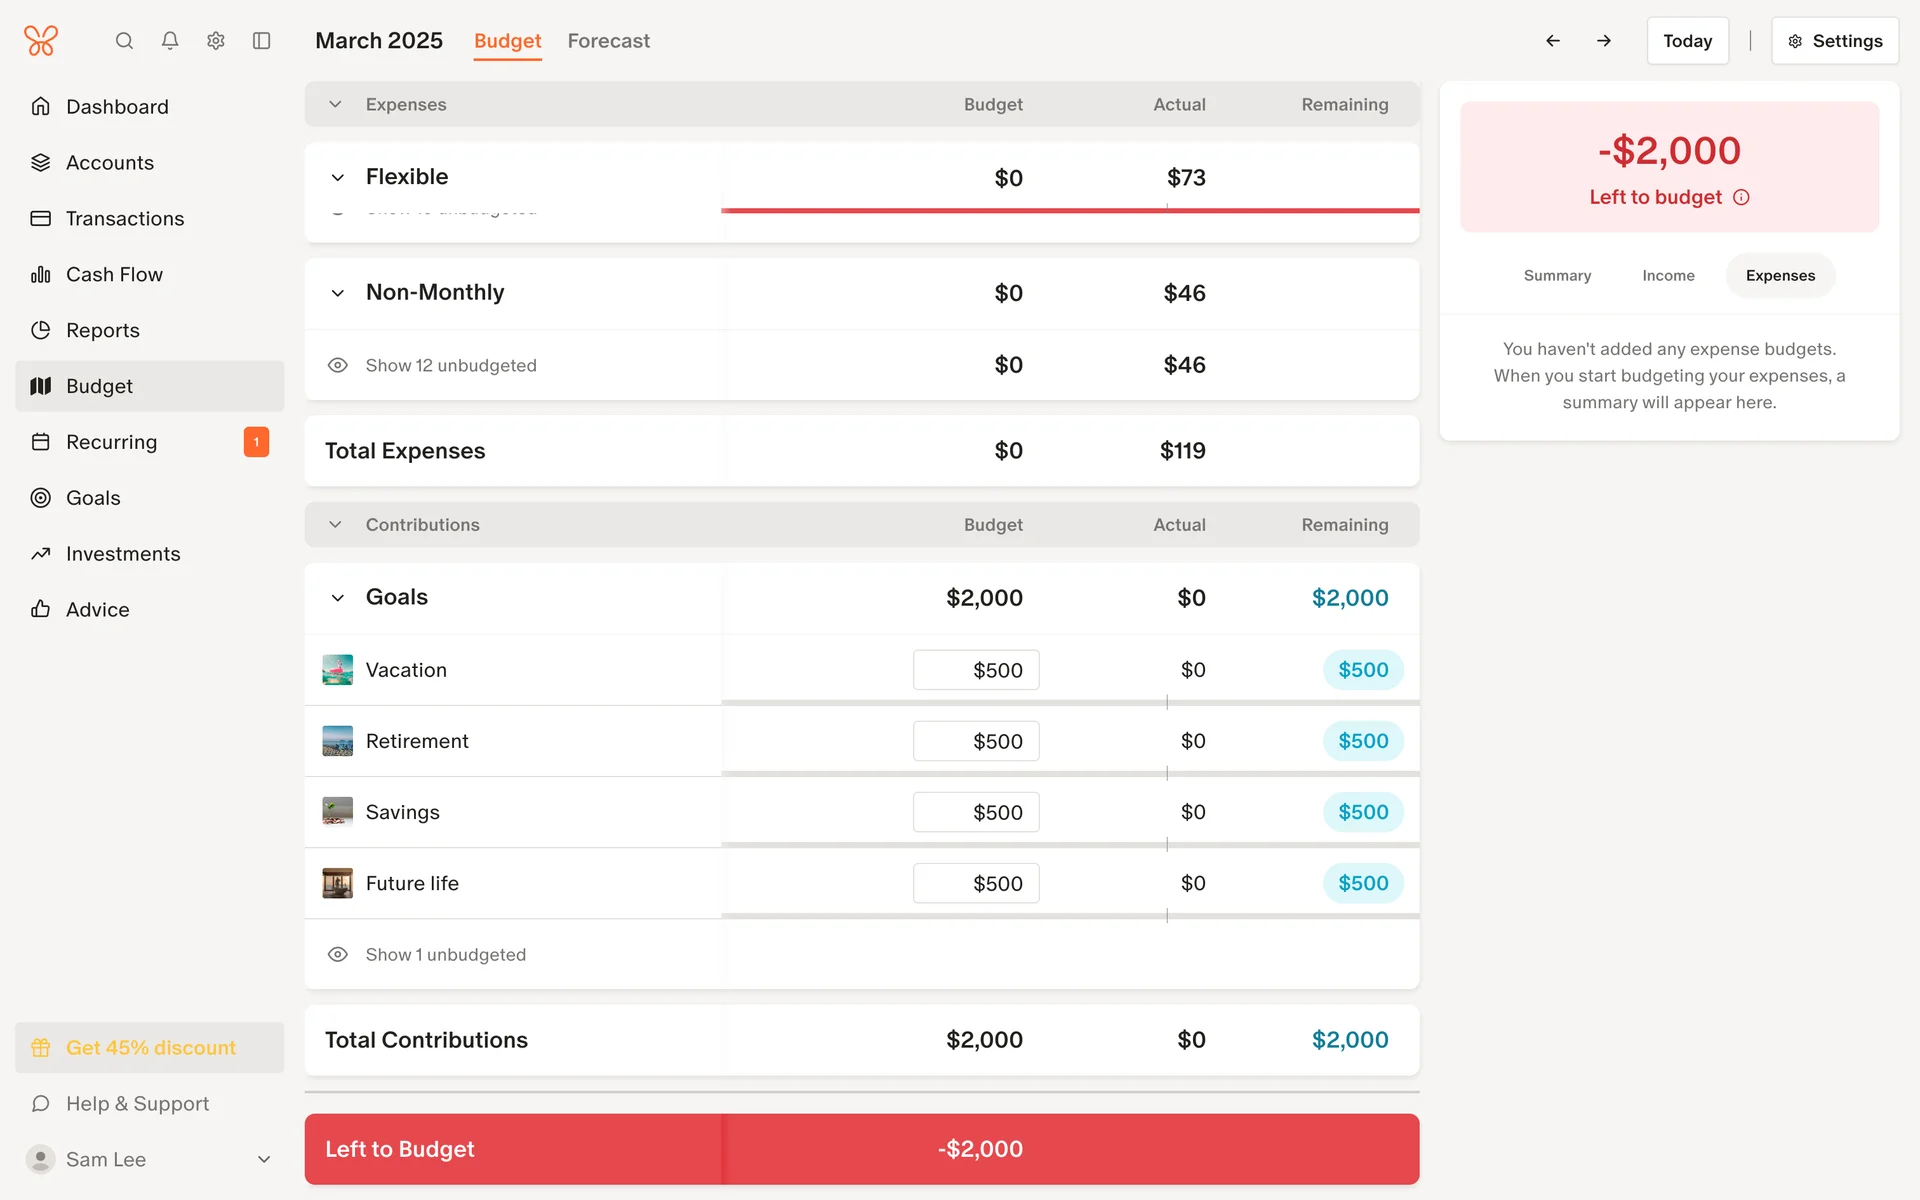Open search via magnifier icon

124,41
